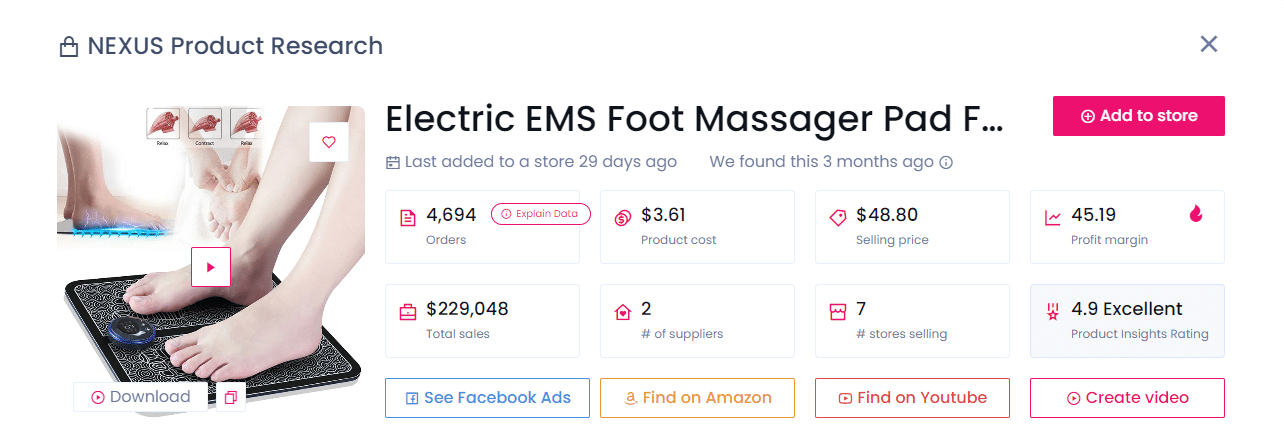Screen dimensions: 1284x436
Task: Click the Create video button
Action: (1127, 398)
